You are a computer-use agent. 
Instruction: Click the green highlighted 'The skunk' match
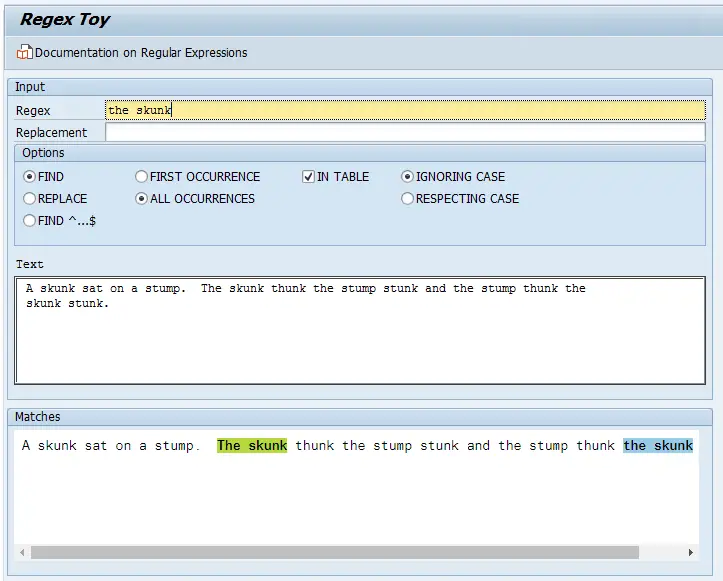[x=252, y=446]
